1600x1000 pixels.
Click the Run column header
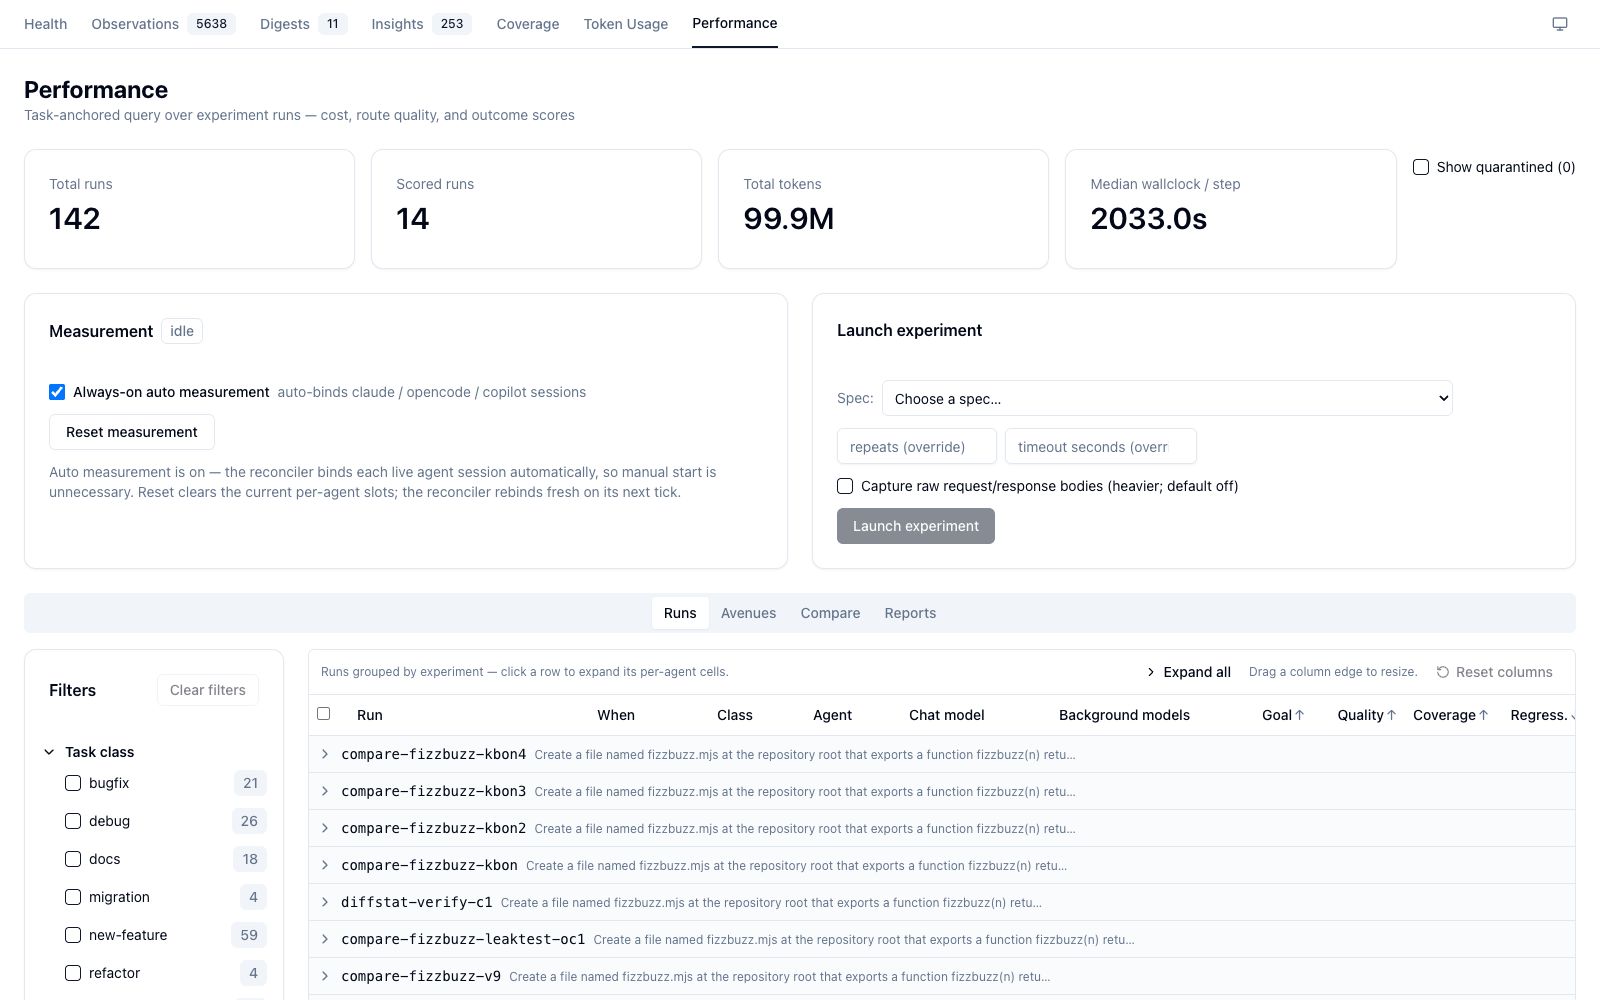[x=370, y=715]
